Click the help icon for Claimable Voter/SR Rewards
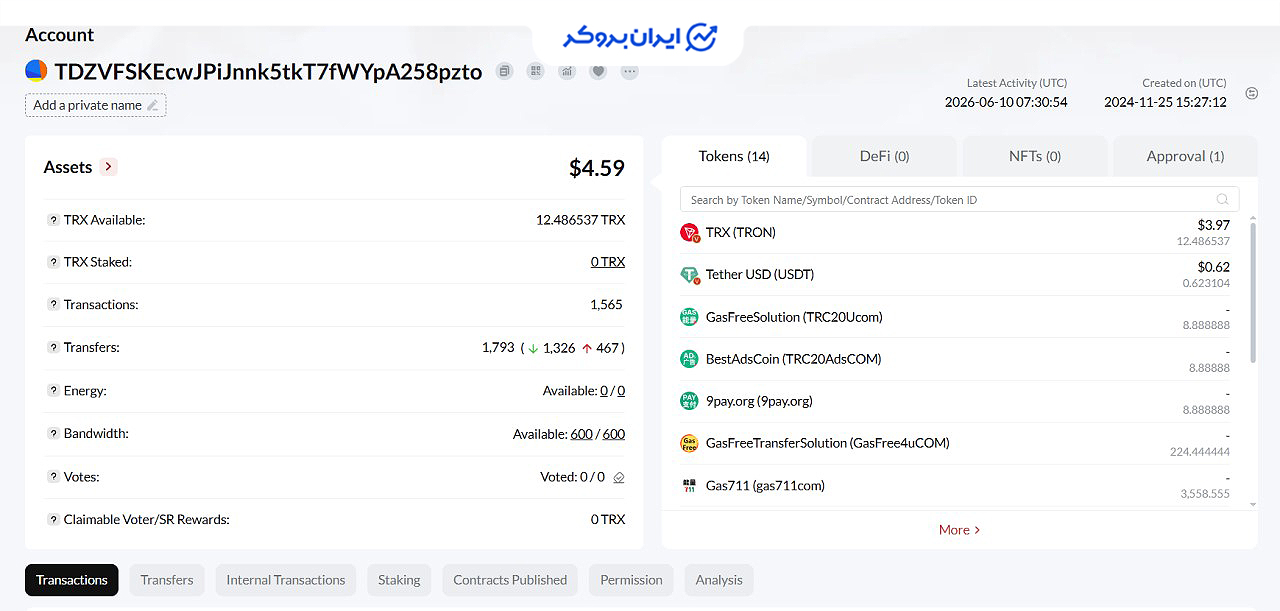The height and width of the screenshot is (611, 1280). point(53,520)
